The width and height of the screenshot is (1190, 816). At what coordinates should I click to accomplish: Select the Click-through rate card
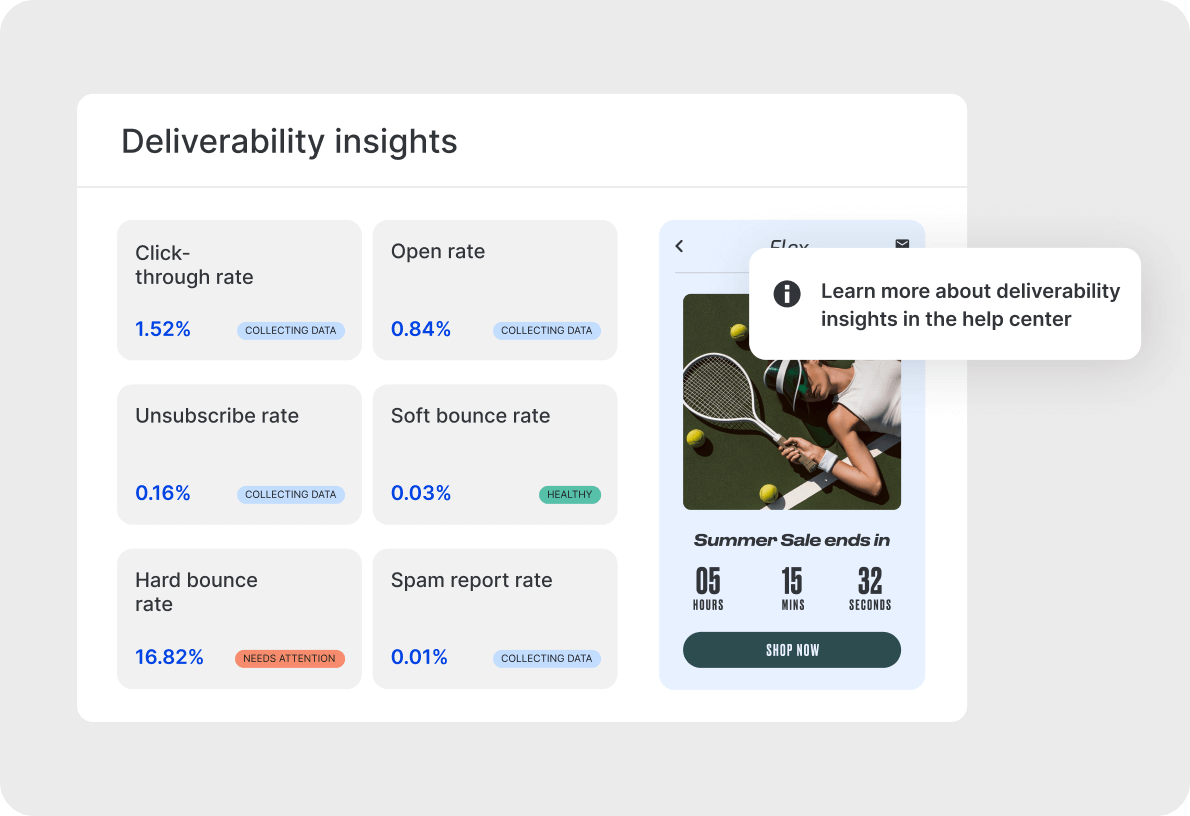point(239,290)
